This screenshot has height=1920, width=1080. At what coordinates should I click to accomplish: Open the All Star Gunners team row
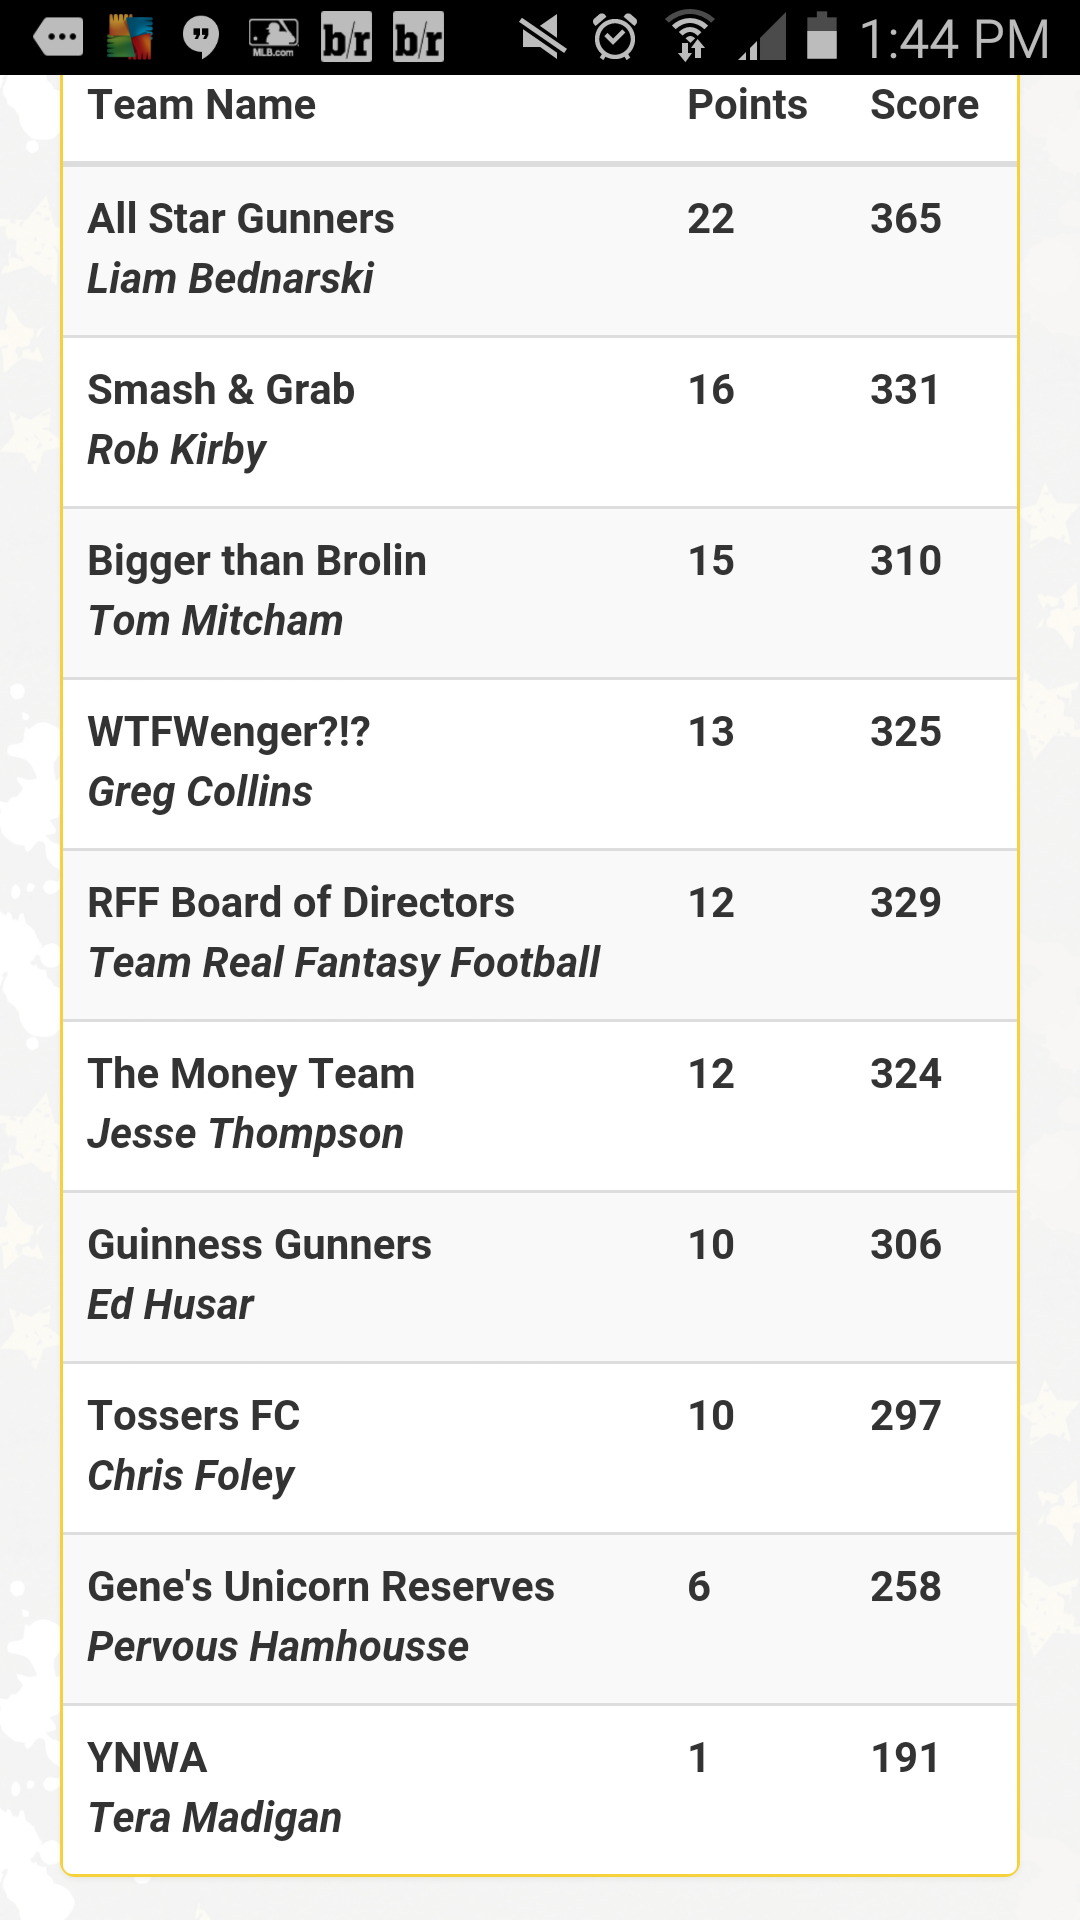(x=540, y=251)
